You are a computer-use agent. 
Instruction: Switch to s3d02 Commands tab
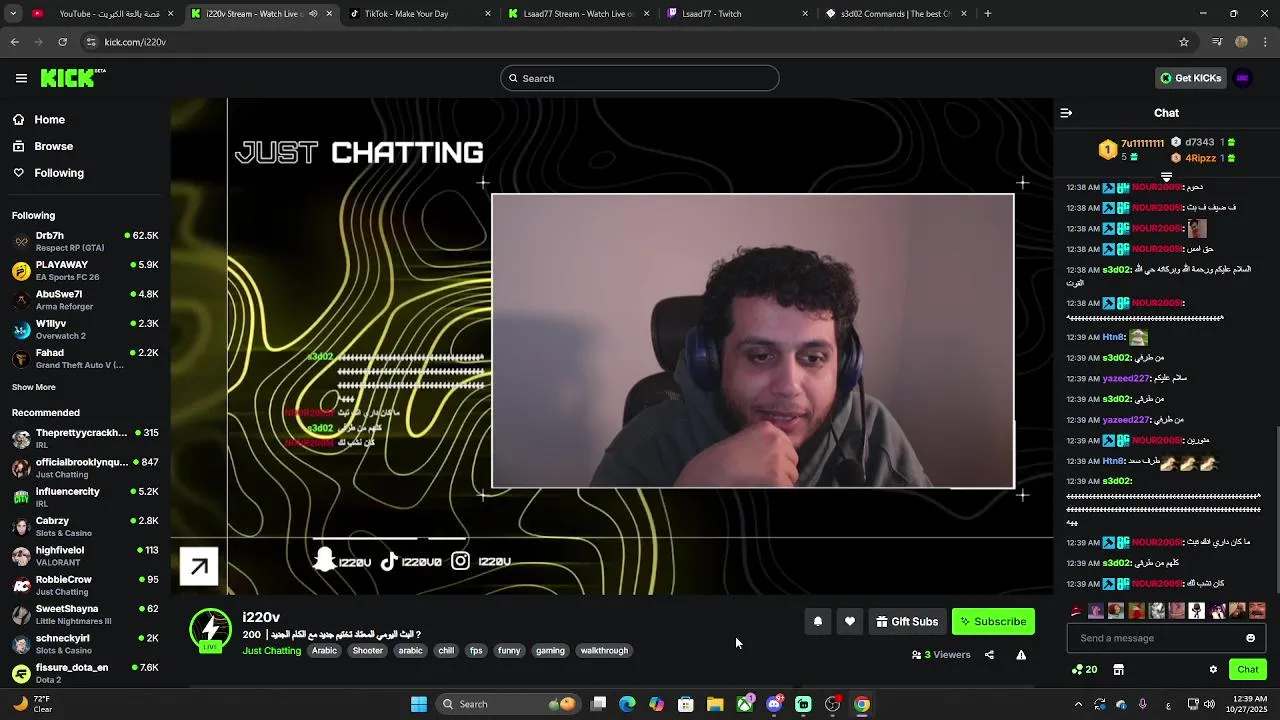896,14
